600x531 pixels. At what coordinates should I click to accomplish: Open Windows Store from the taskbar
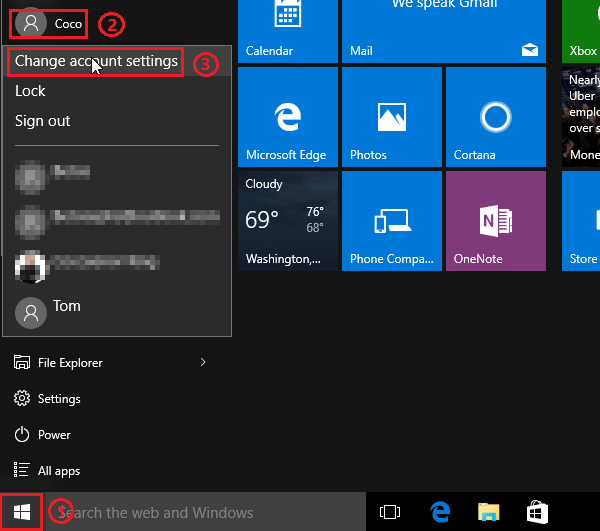[x=537, y=512]
